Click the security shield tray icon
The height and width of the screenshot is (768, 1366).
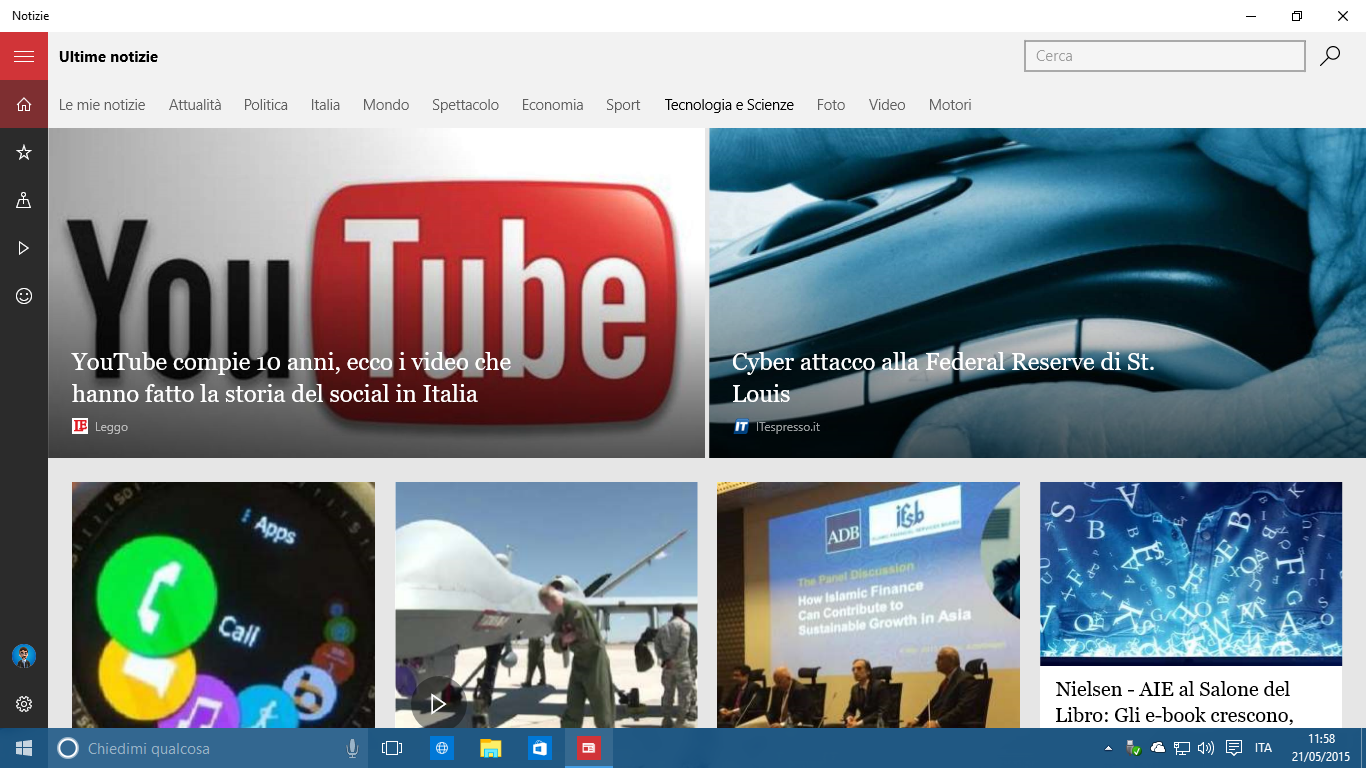point(1134,748)
